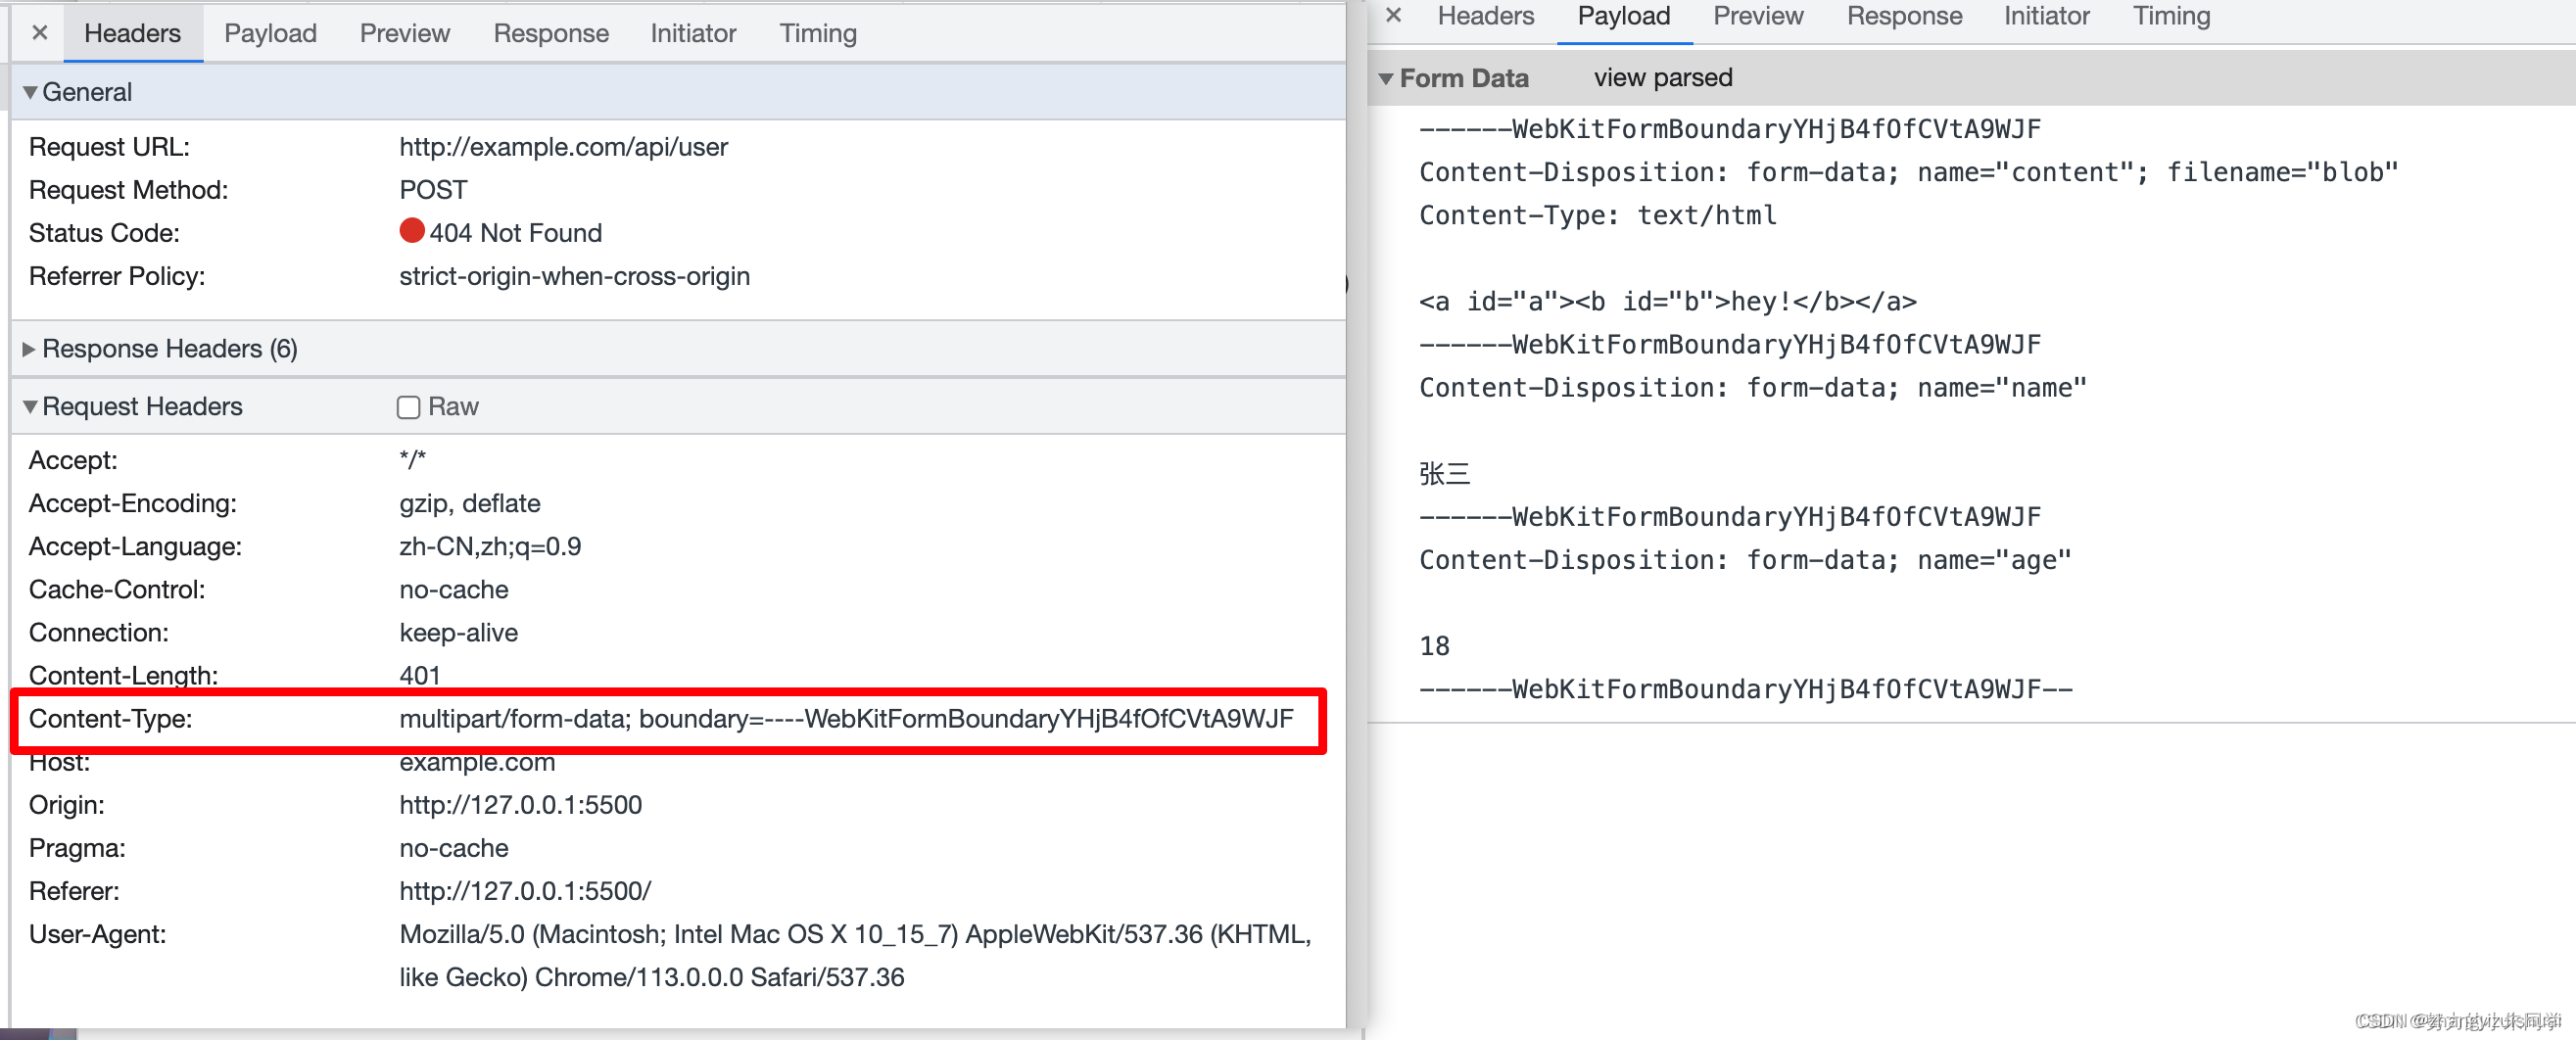Close the right Payload details panel
2576x1040 pixels.
pyautogui.click(x=1394, y=16)
